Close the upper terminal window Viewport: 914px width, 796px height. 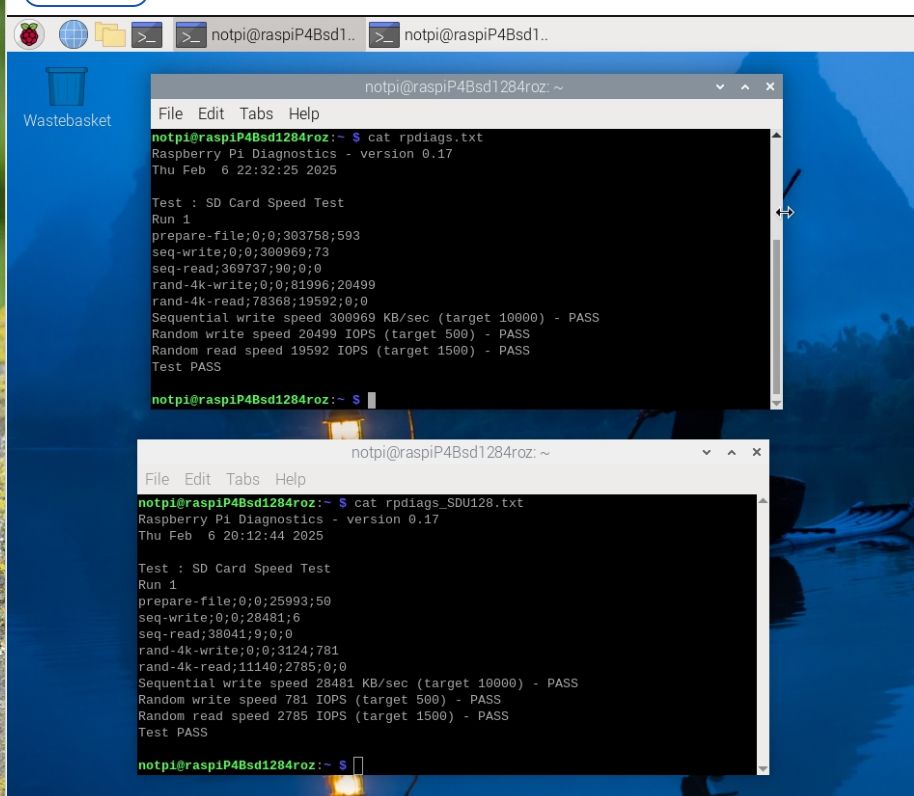(770, 87)
